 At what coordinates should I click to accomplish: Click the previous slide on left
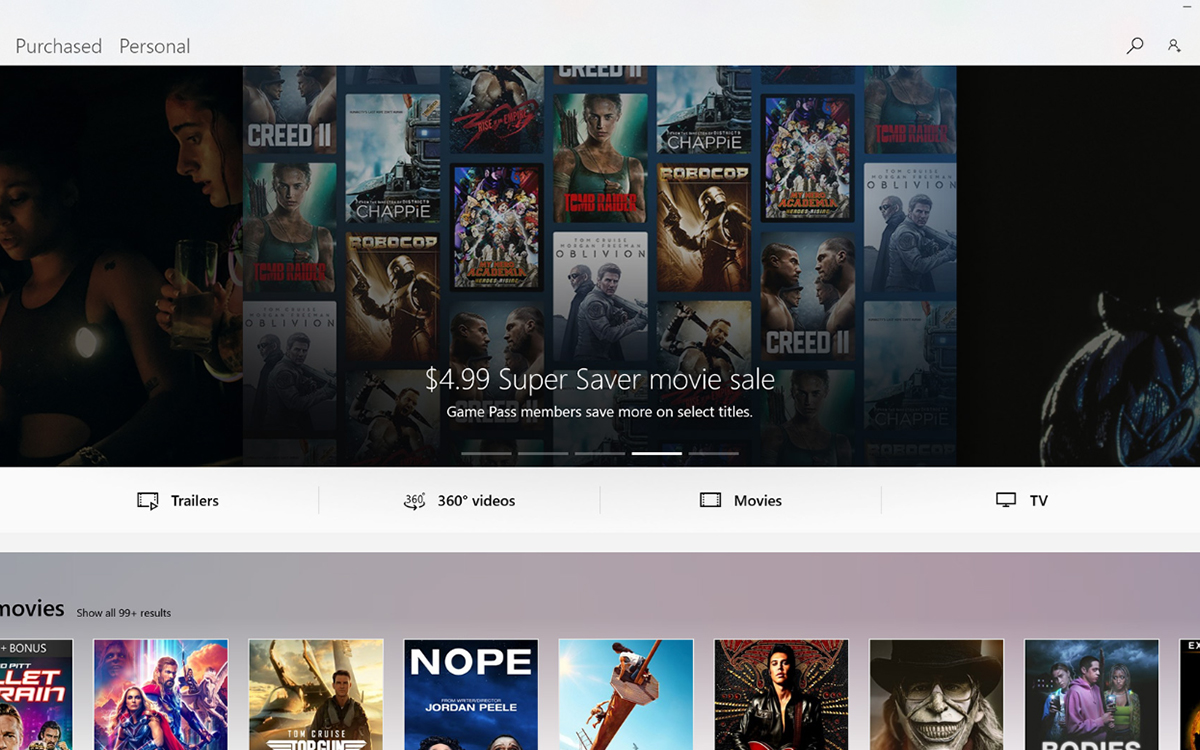(121, 265)
